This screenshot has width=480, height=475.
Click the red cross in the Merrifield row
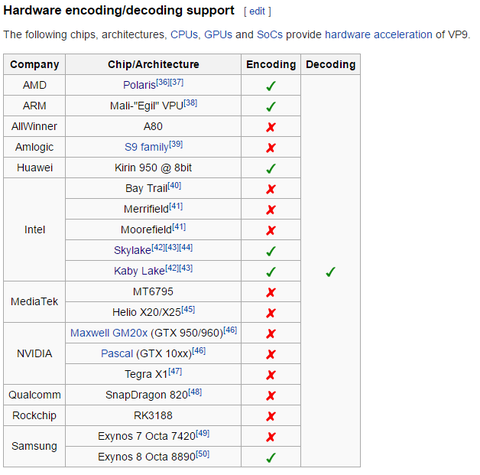coord(271,210)
